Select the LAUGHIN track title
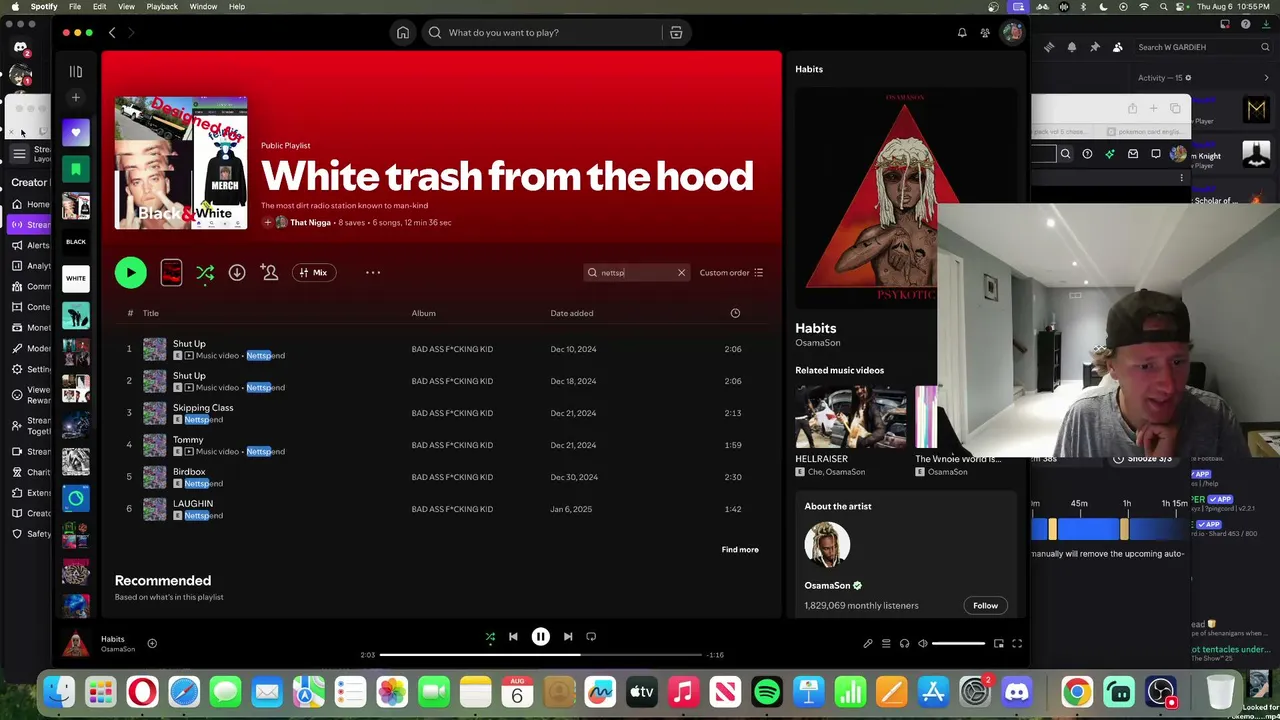Image resolution: width=1280 pixels, height=720 pixels. click(193, 504)
